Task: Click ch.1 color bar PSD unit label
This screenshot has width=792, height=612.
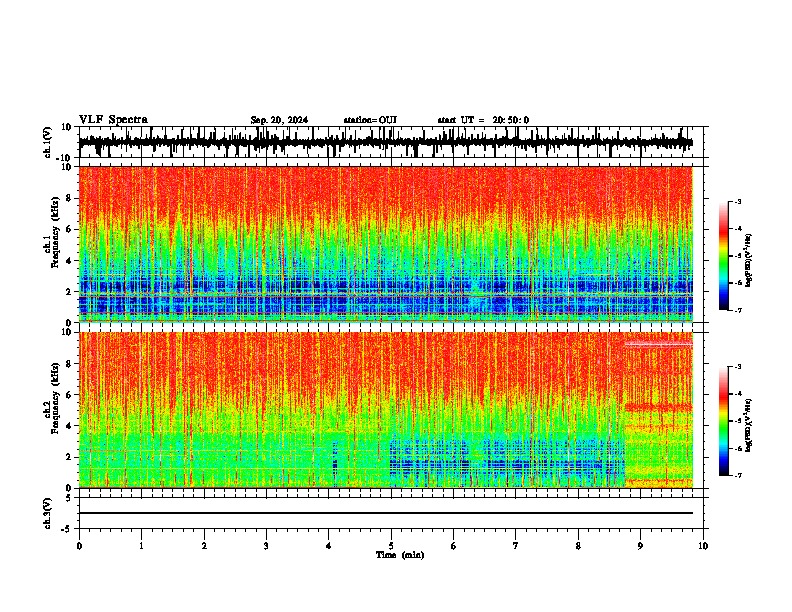Action: (x=748, y=260)
